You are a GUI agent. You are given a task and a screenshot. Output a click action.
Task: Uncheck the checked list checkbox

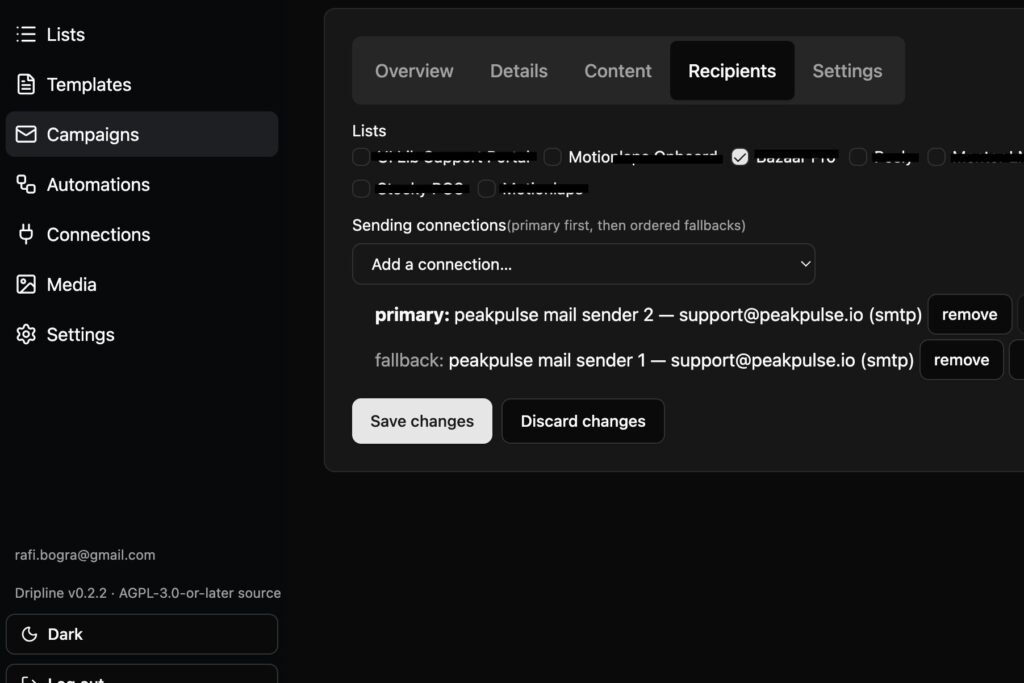point(740,157)
